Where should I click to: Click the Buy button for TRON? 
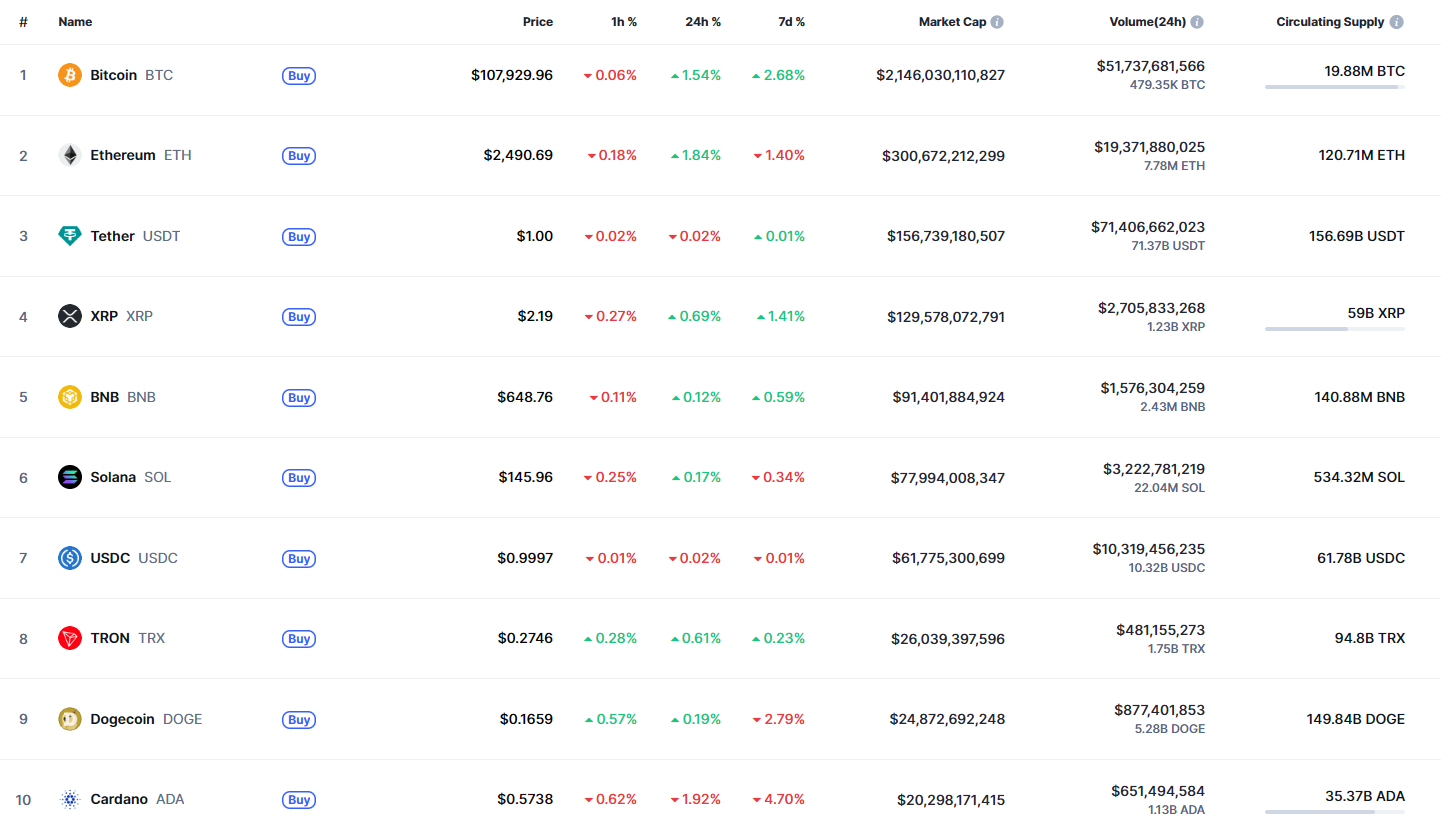(x=299, y=639)
